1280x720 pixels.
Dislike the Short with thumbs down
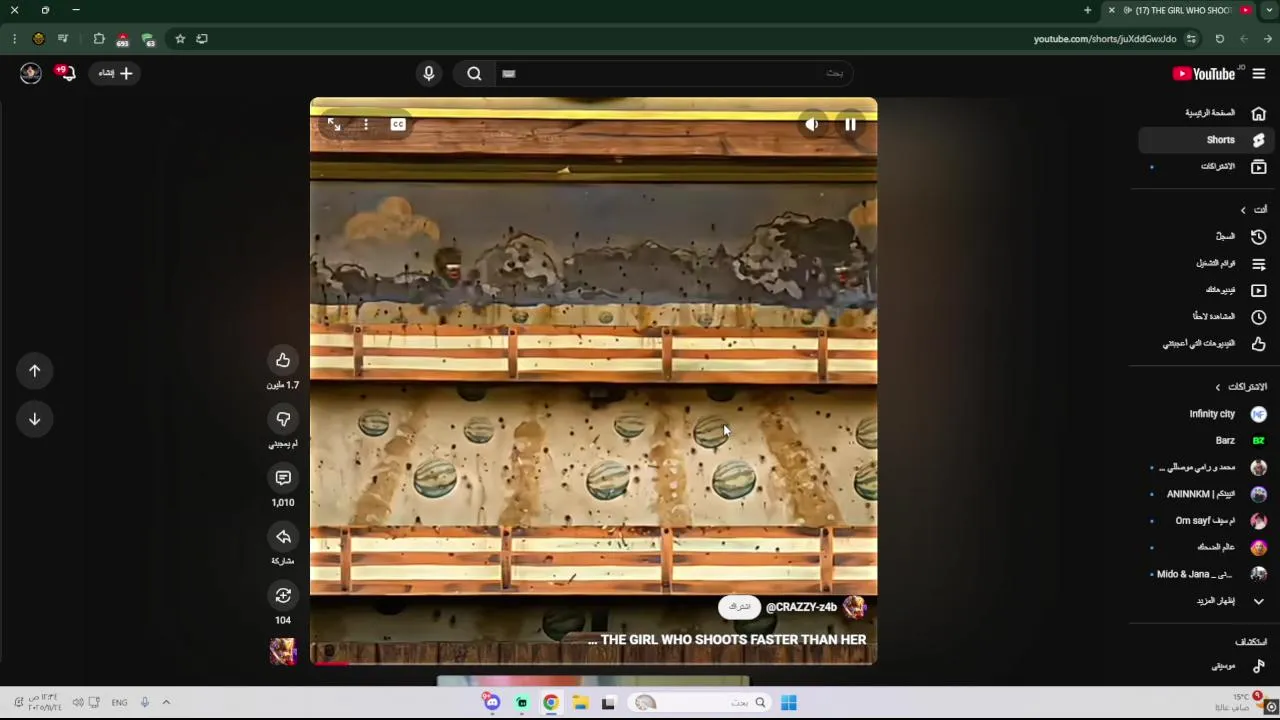click(x=283, y=419)
